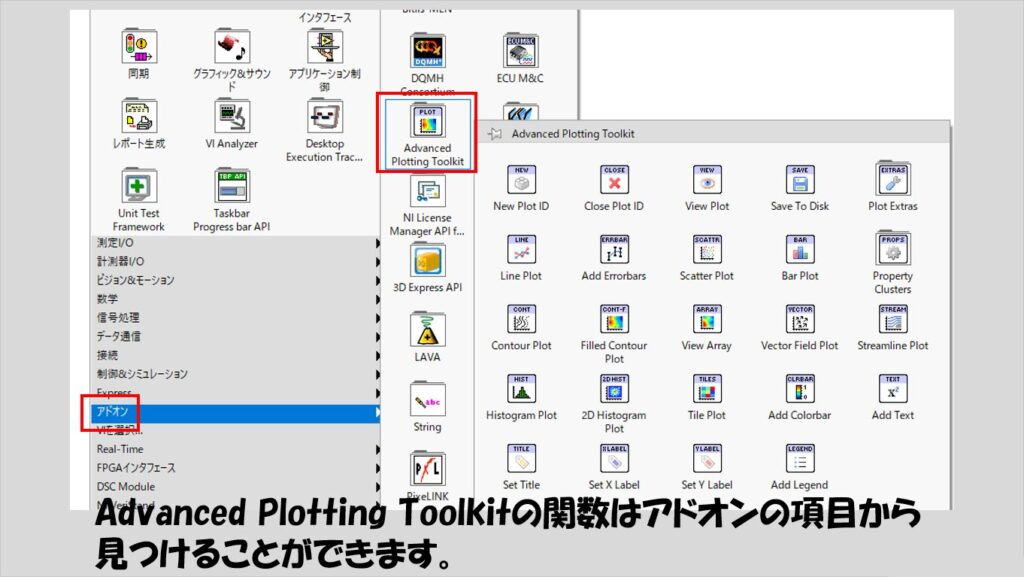Select the Add Colorbar function
This screenshot has width=1024, height=577.
click(800, 390)
